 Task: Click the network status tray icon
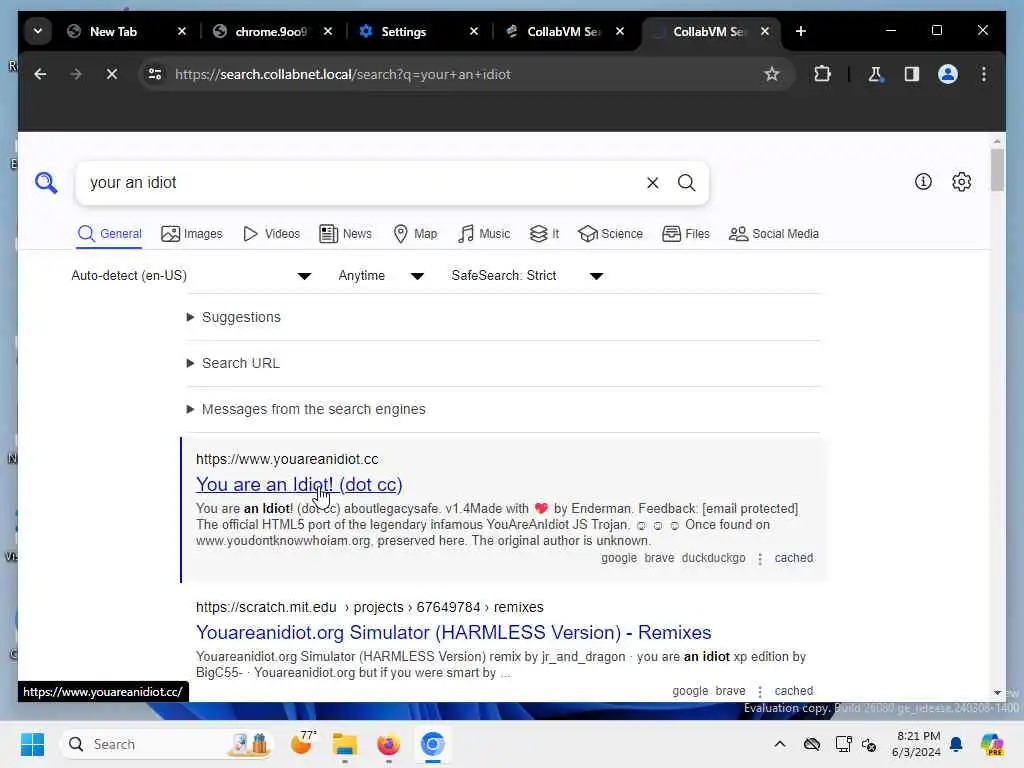coord(843,744)
